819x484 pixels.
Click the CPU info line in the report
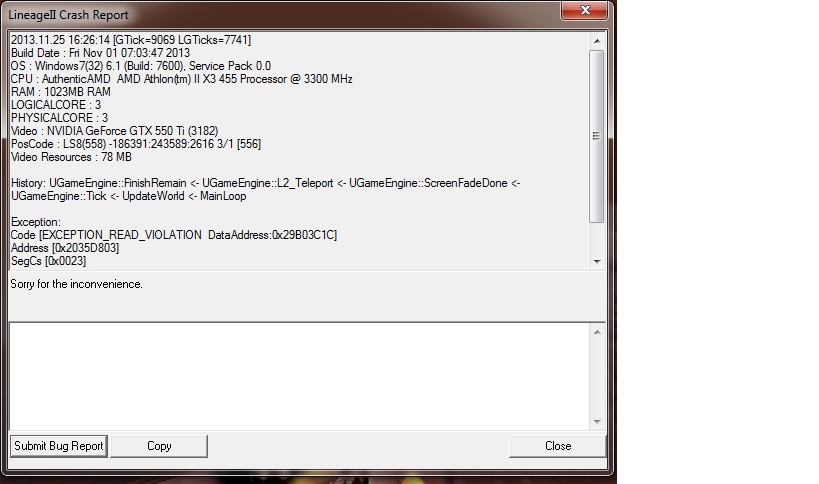click(182, 79)
